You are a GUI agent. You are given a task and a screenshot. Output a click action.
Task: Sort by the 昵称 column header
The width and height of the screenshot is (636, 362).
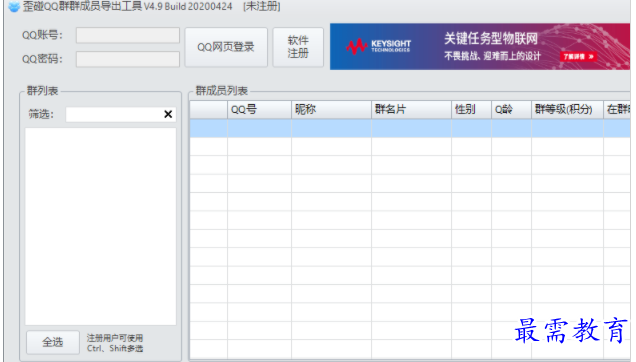[x=331, y=110]
